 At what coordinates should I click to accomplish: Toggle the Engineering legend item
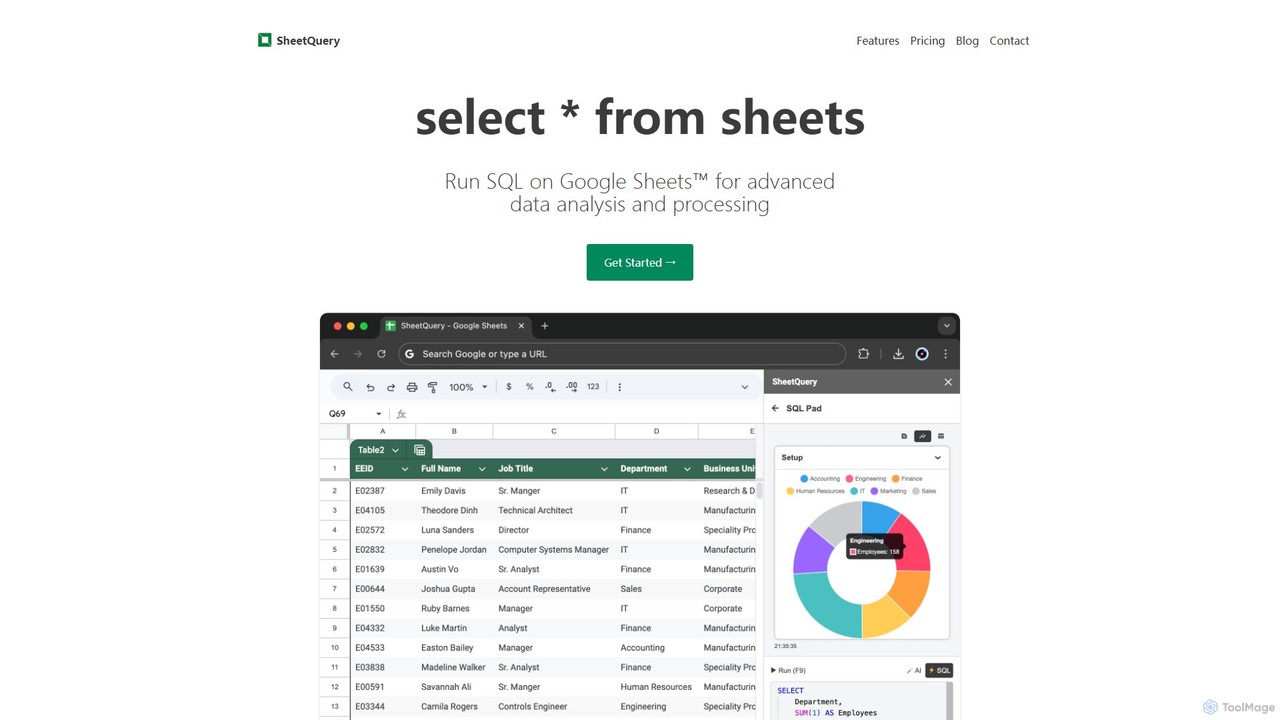[866, 479]
